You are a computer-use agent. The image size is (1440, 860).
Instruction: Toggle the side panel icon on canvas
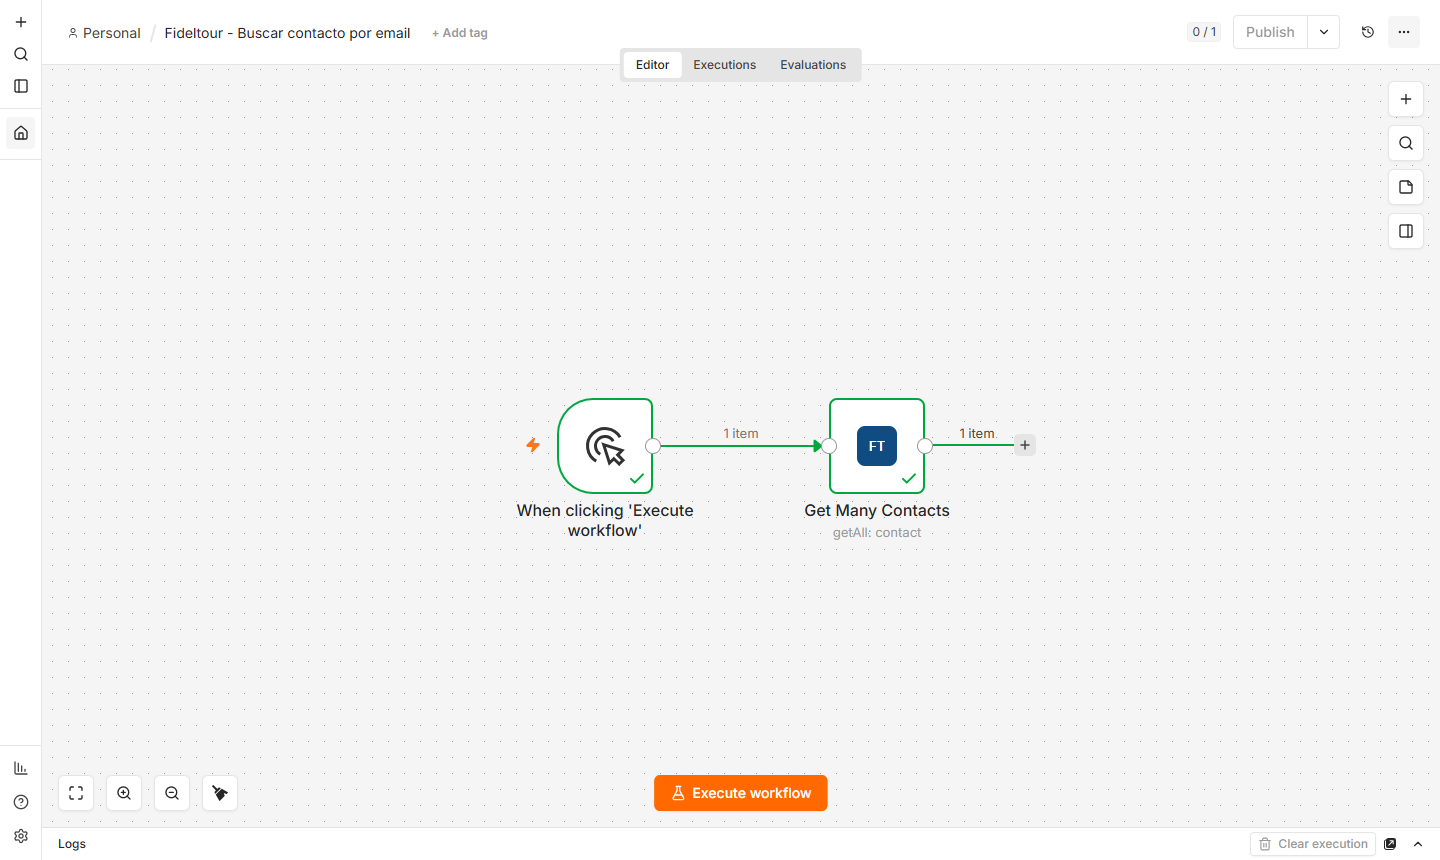[1406, 231]
